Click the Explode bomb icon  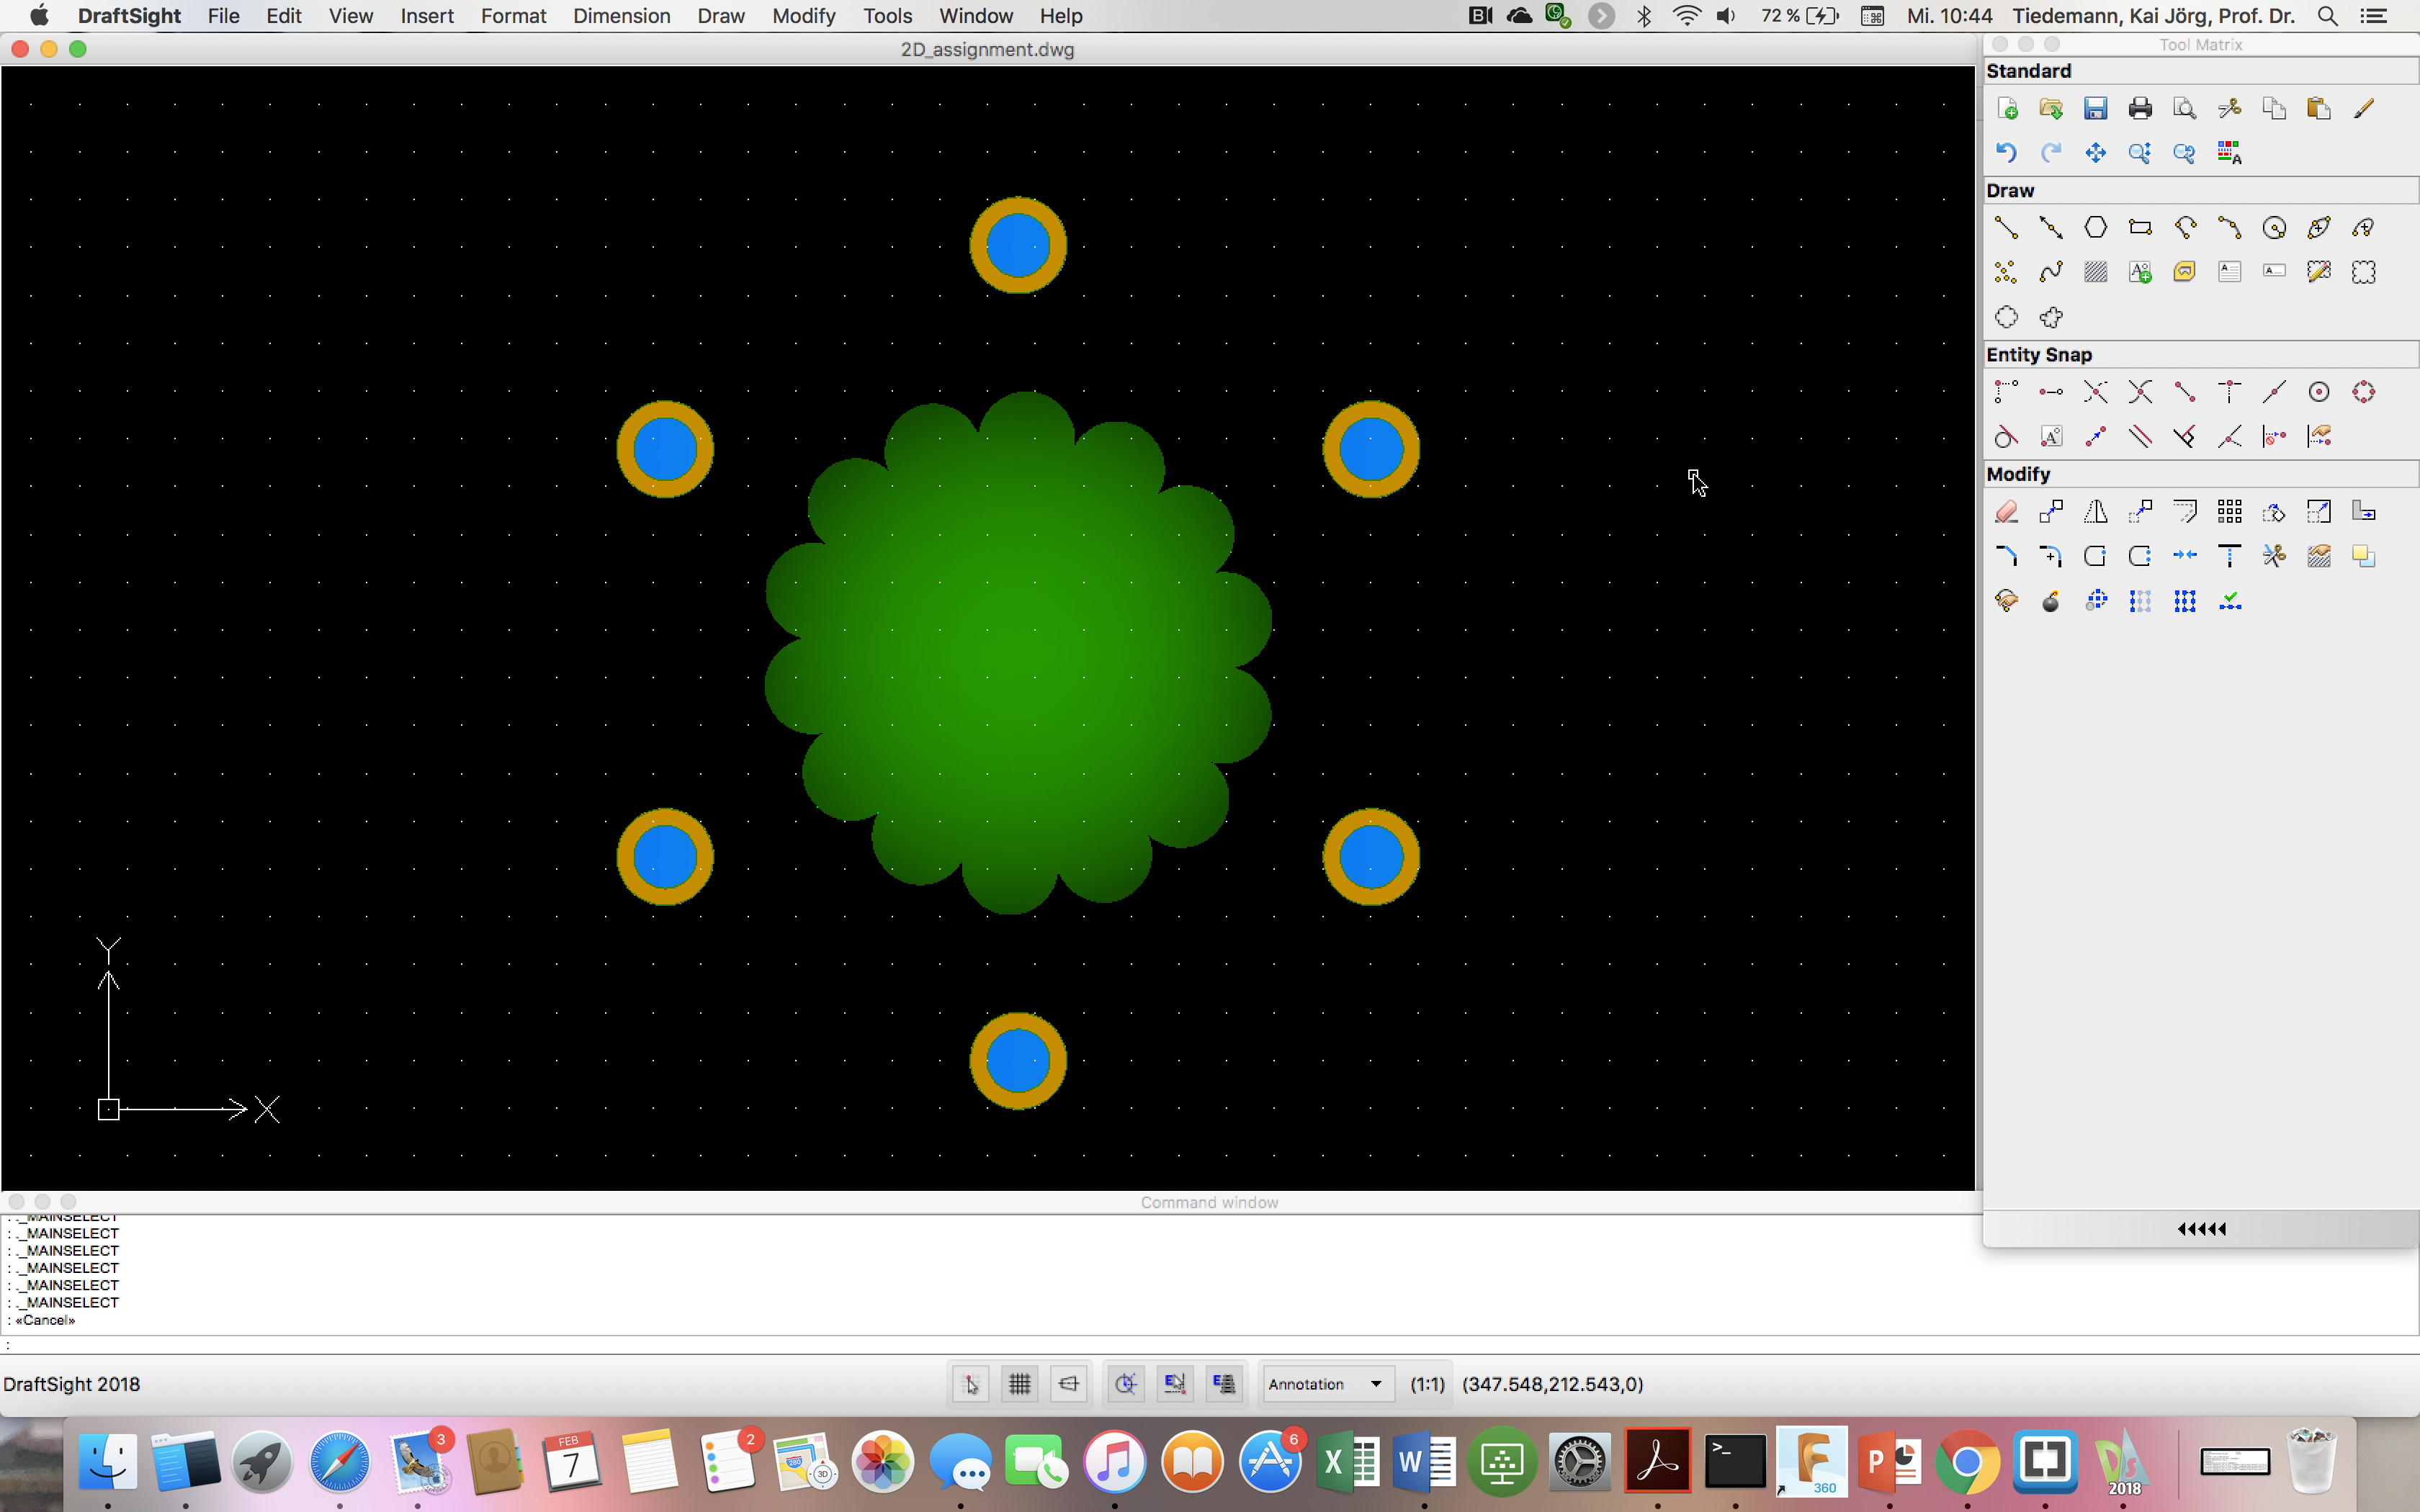tap(2050, 601)
